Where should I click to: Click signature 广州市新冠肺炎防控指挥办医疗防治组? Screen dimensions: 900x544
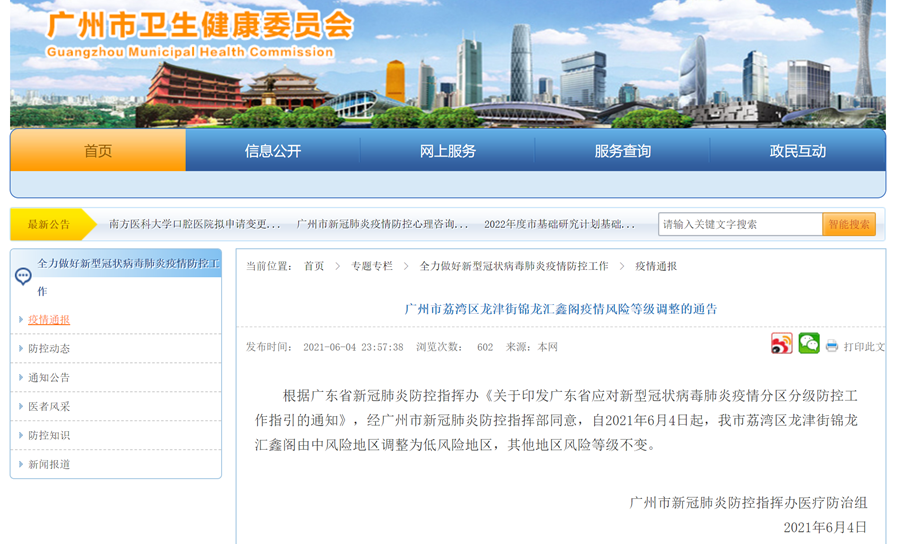748,503
